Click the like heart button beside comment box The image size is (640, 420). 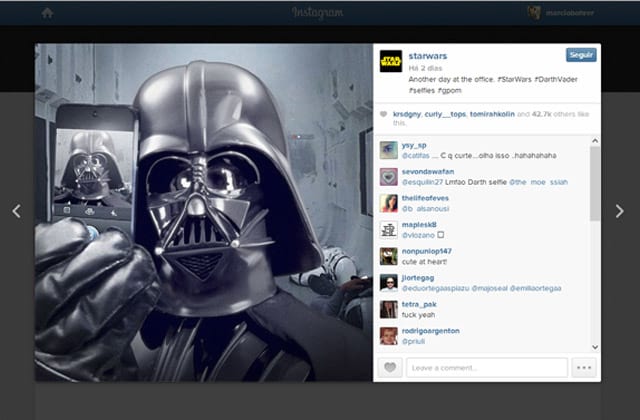coord(390,368)
